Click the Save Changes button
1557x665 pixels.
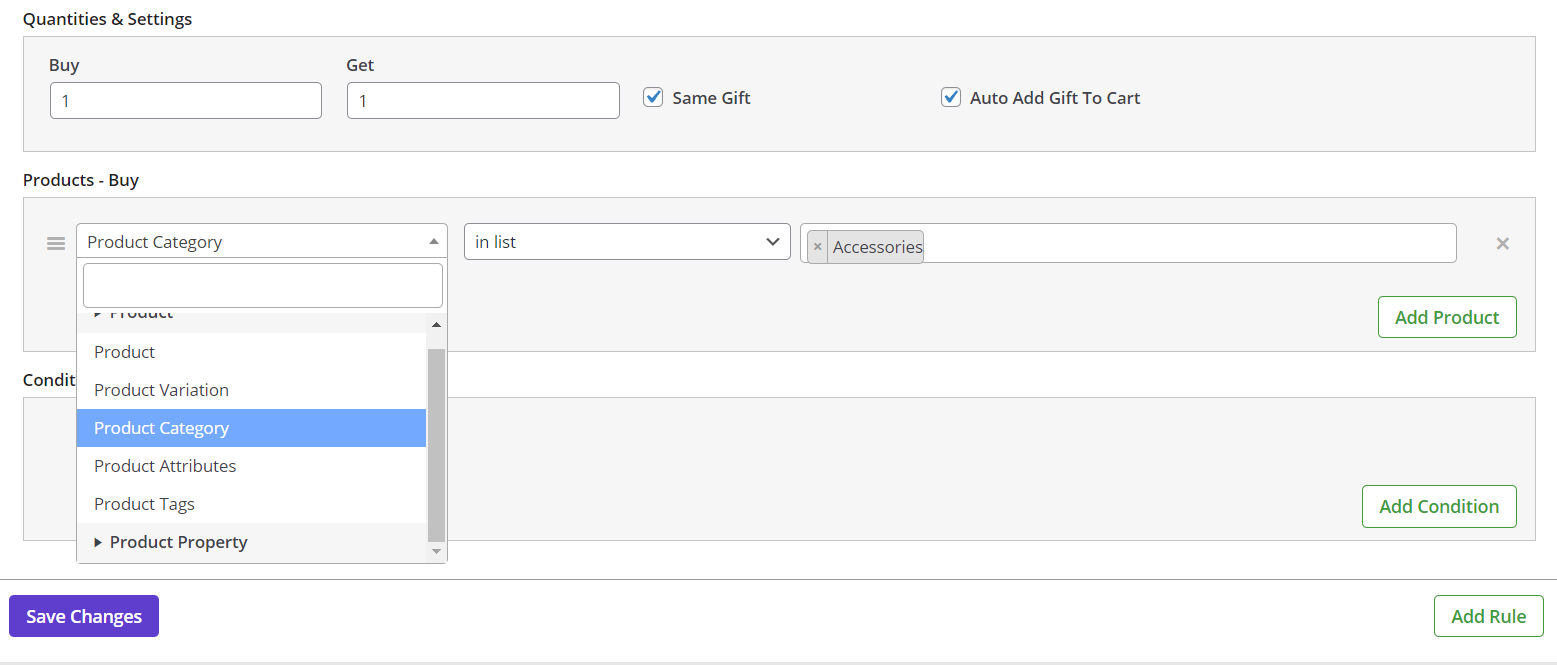click(84, 616)
